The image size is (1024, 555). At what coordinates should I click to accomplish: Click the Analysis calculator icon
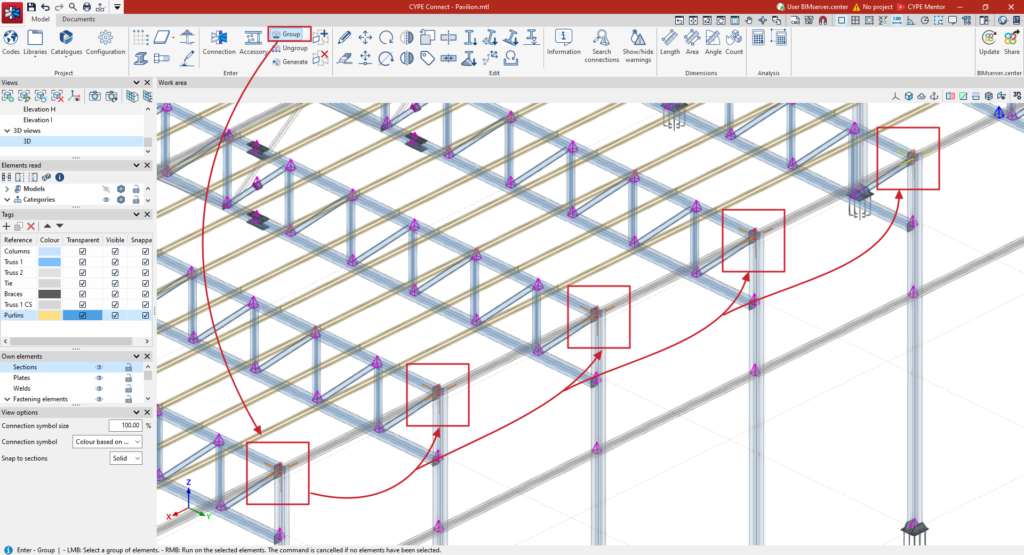[x=758, y=37]
